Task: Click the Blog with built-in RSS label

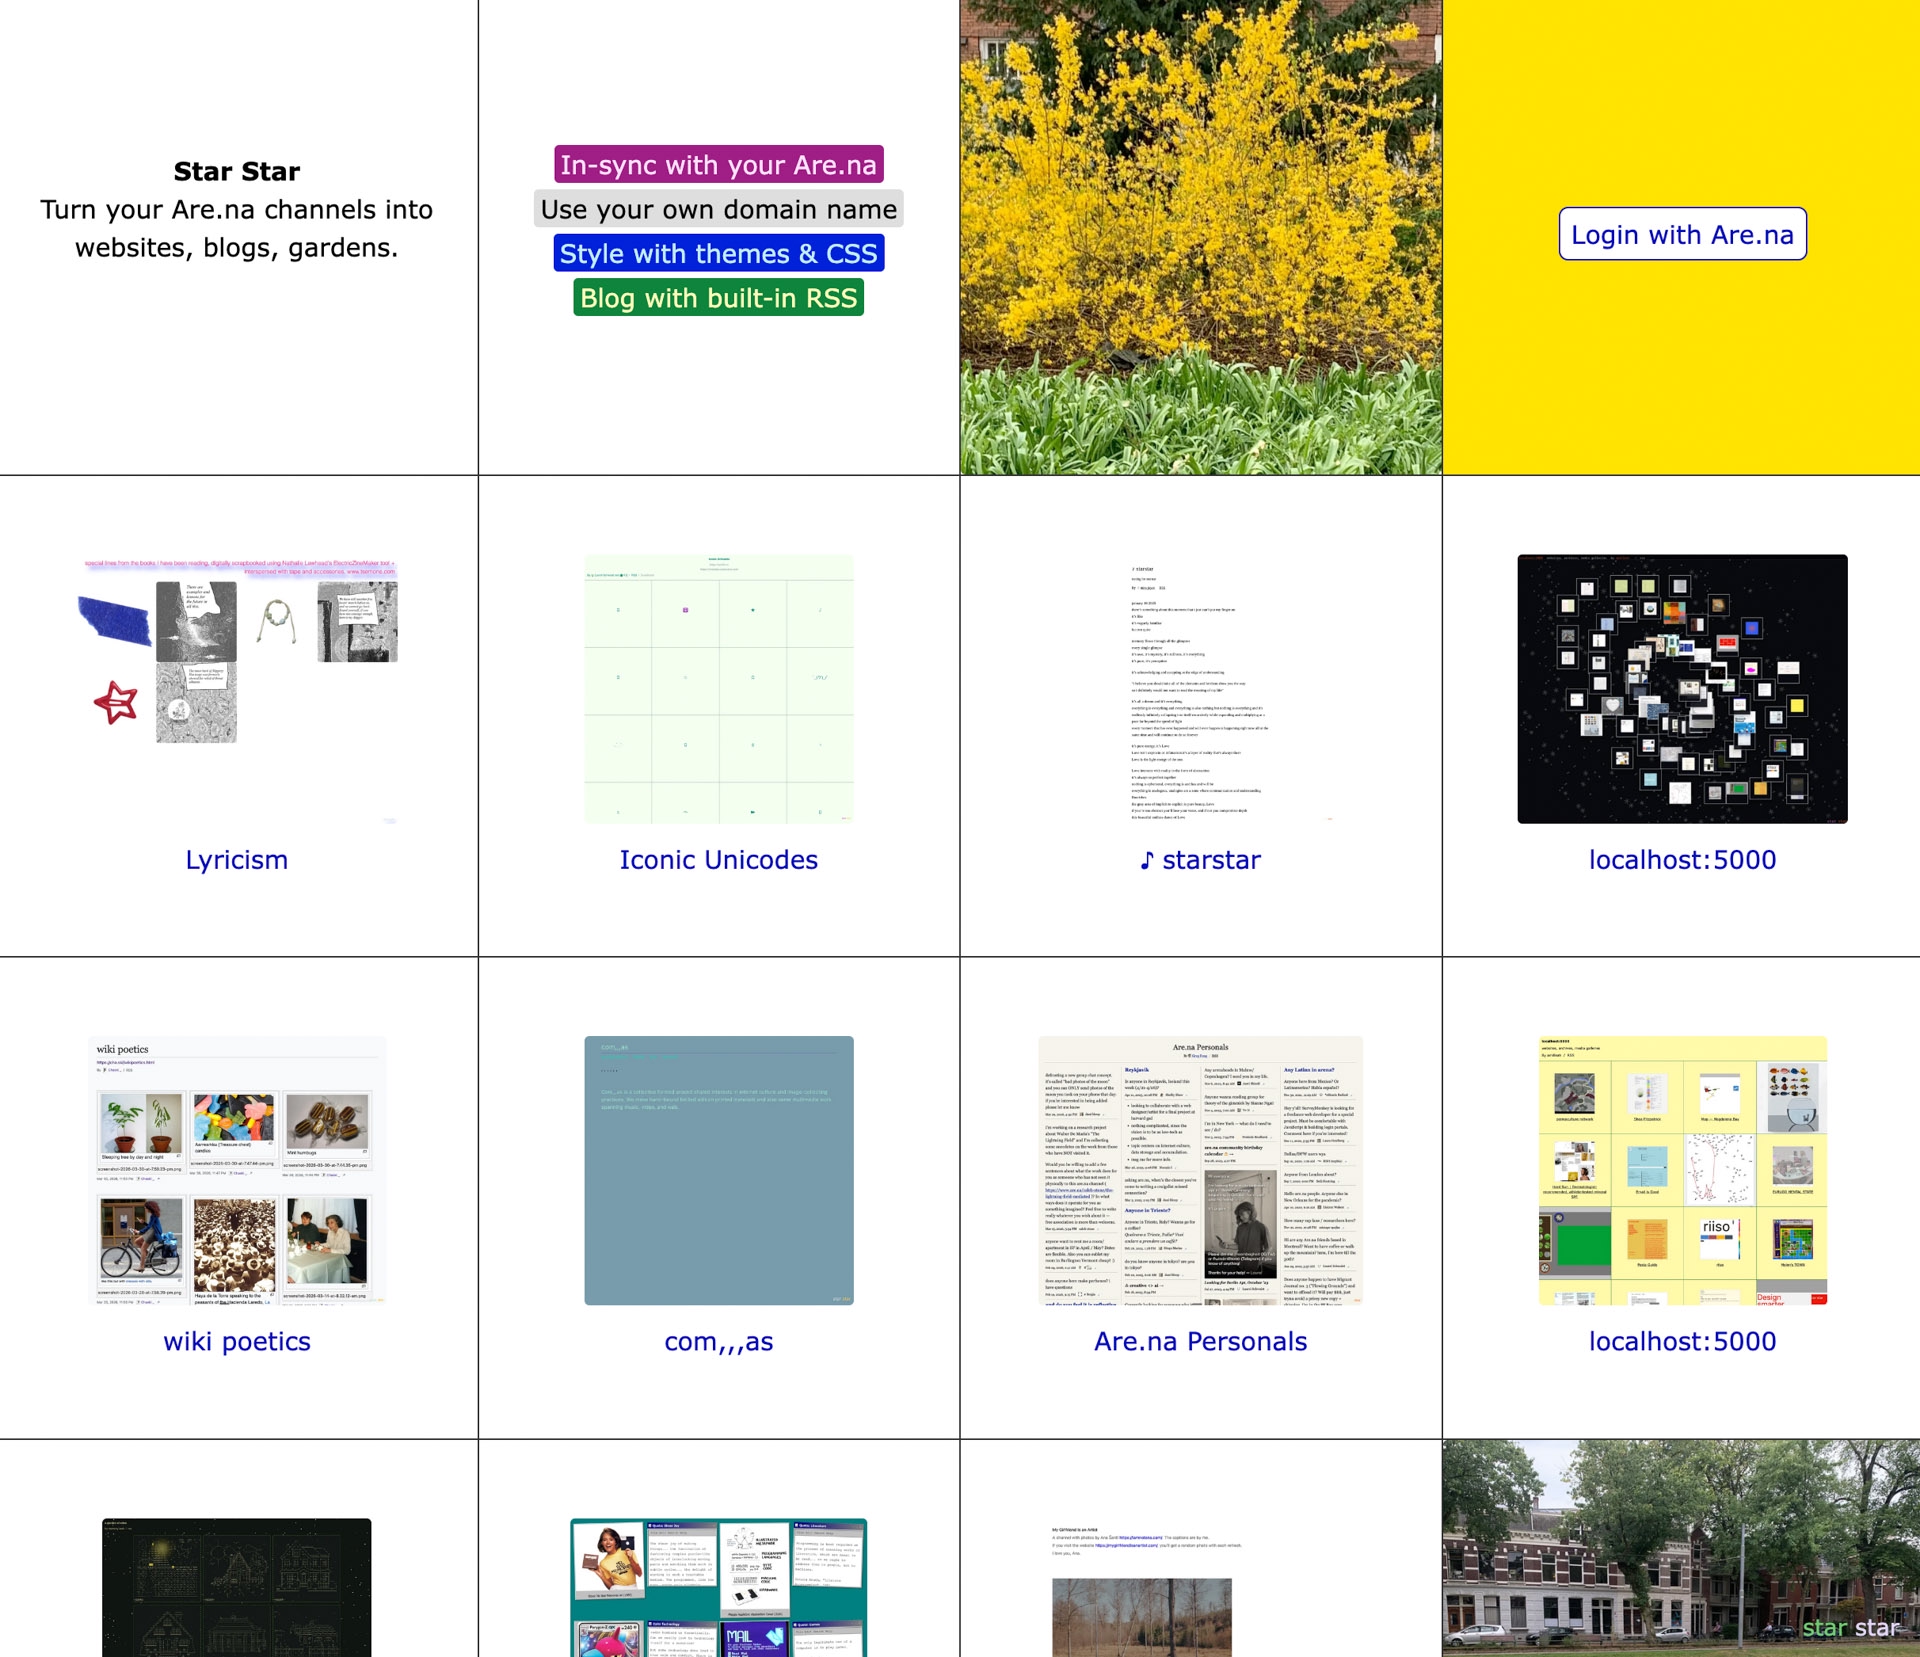Action: (718, 298)
